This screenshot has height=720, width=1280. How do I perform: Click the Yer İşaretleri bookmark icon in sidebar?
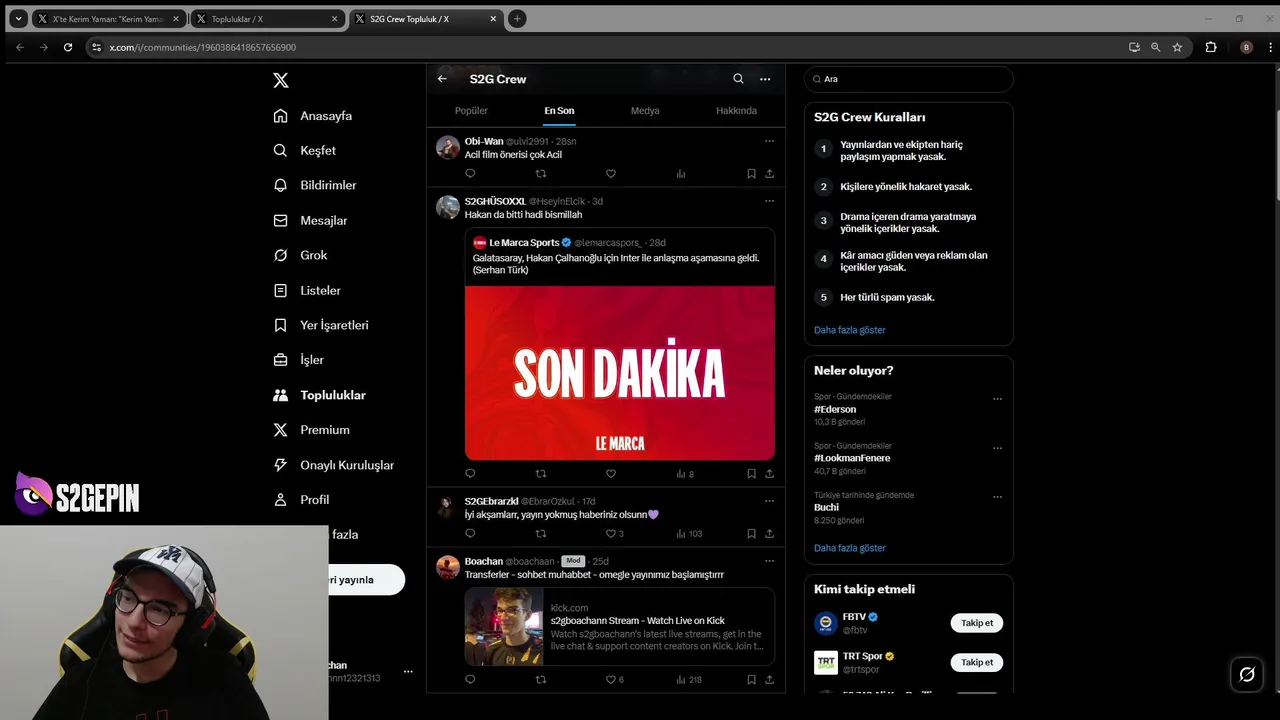[281, 325]
